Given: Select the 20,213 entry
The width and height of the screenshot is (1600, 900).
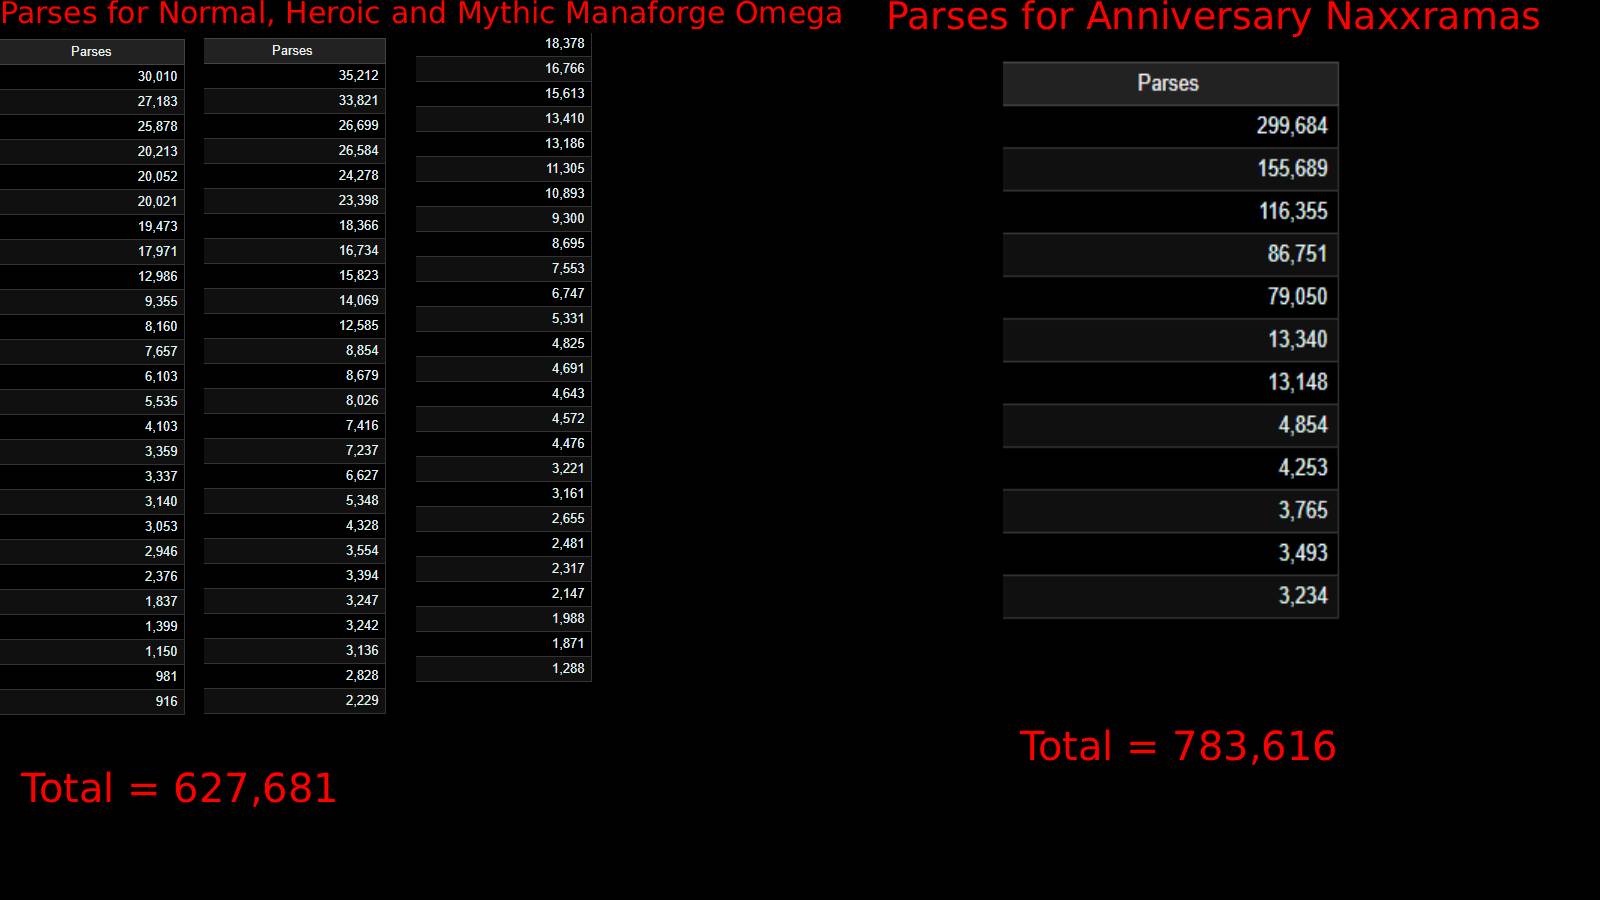Looking at the screenshot, I should [92, 151].
